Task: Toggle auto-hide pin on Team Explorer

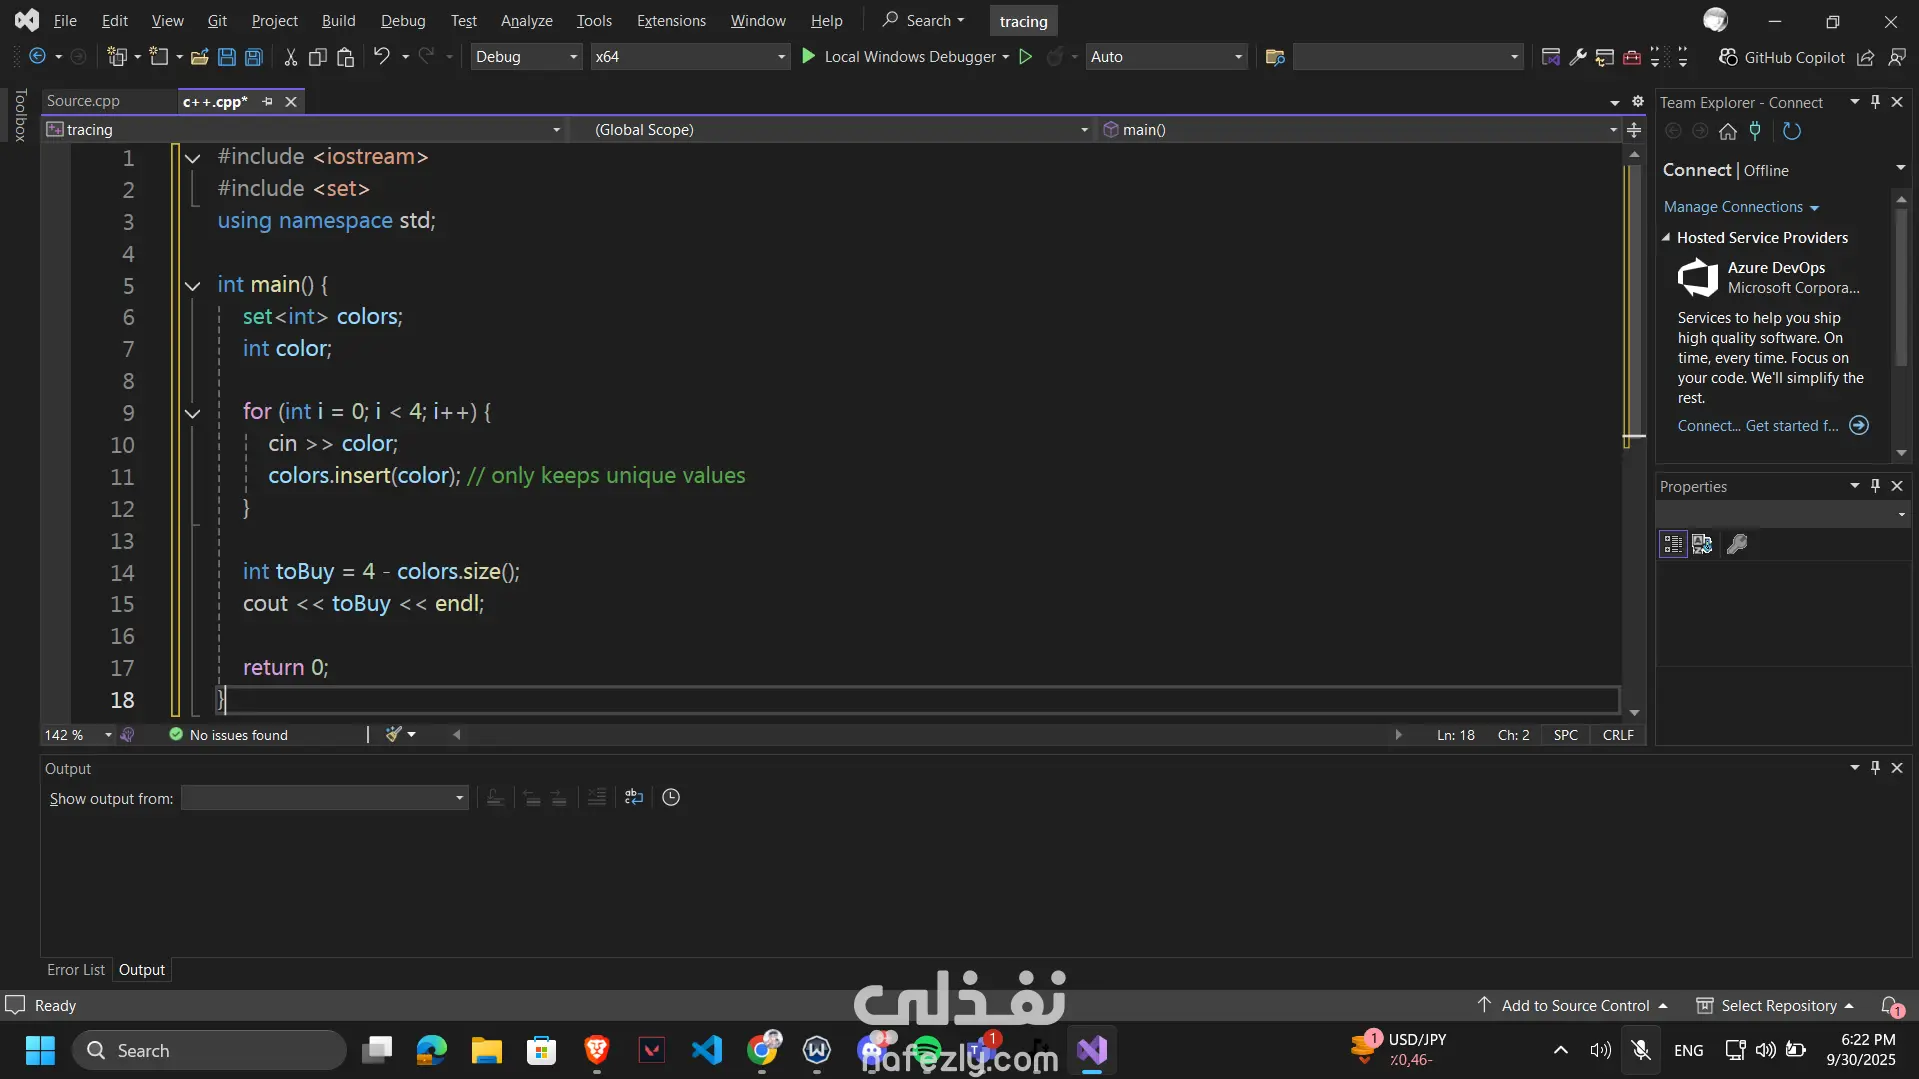Action: 1876,102
